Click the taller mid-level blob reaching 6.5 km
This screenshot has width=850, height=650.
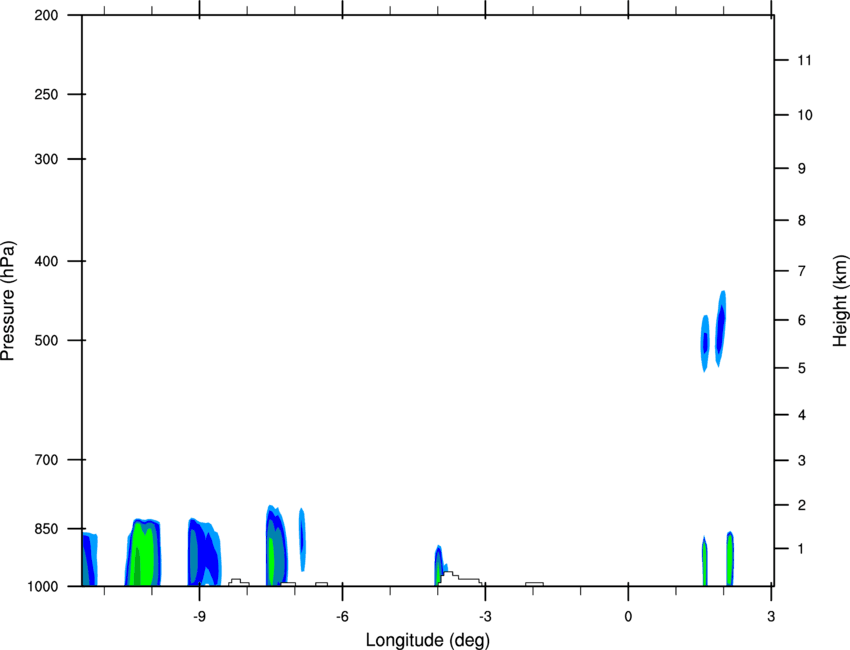point(720,329)
